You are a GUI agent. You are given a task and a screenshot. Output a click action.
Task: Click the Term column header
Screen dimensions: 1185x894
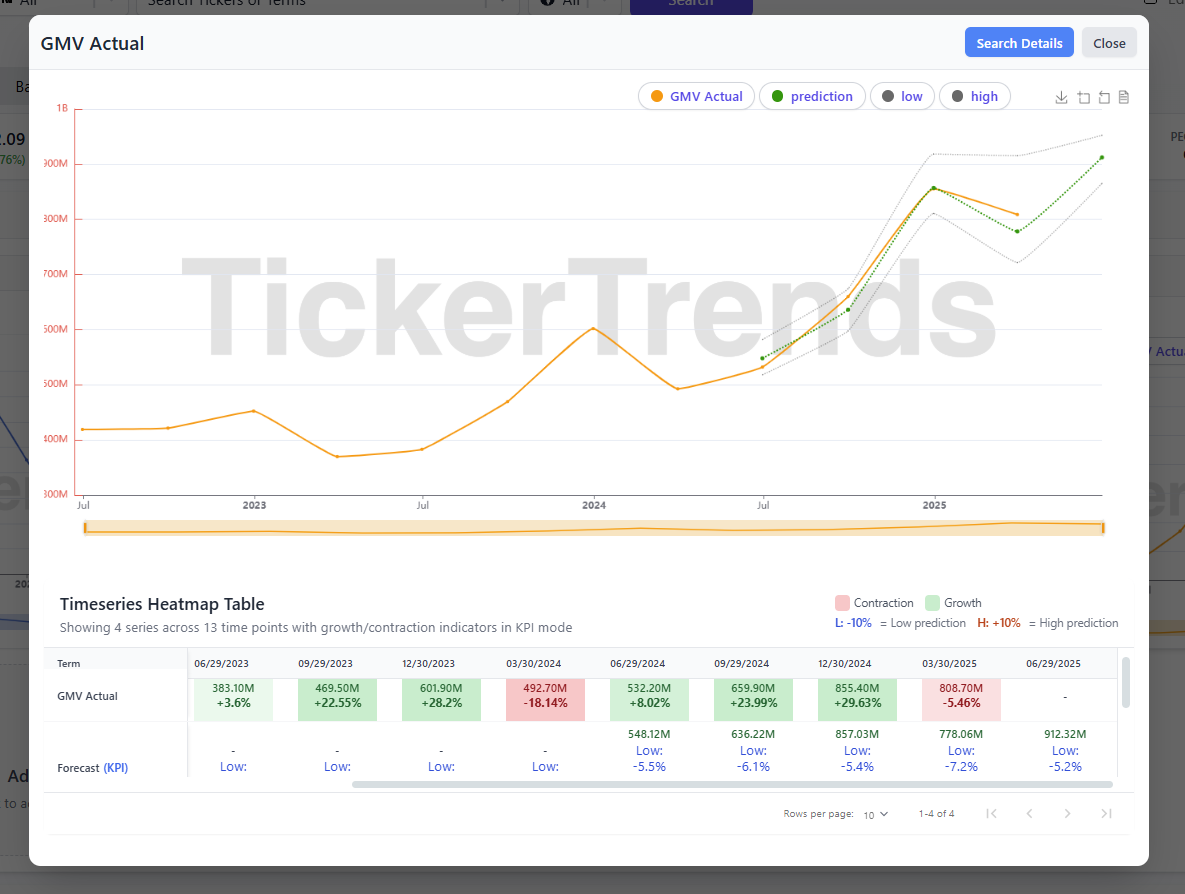coord(69,664)
